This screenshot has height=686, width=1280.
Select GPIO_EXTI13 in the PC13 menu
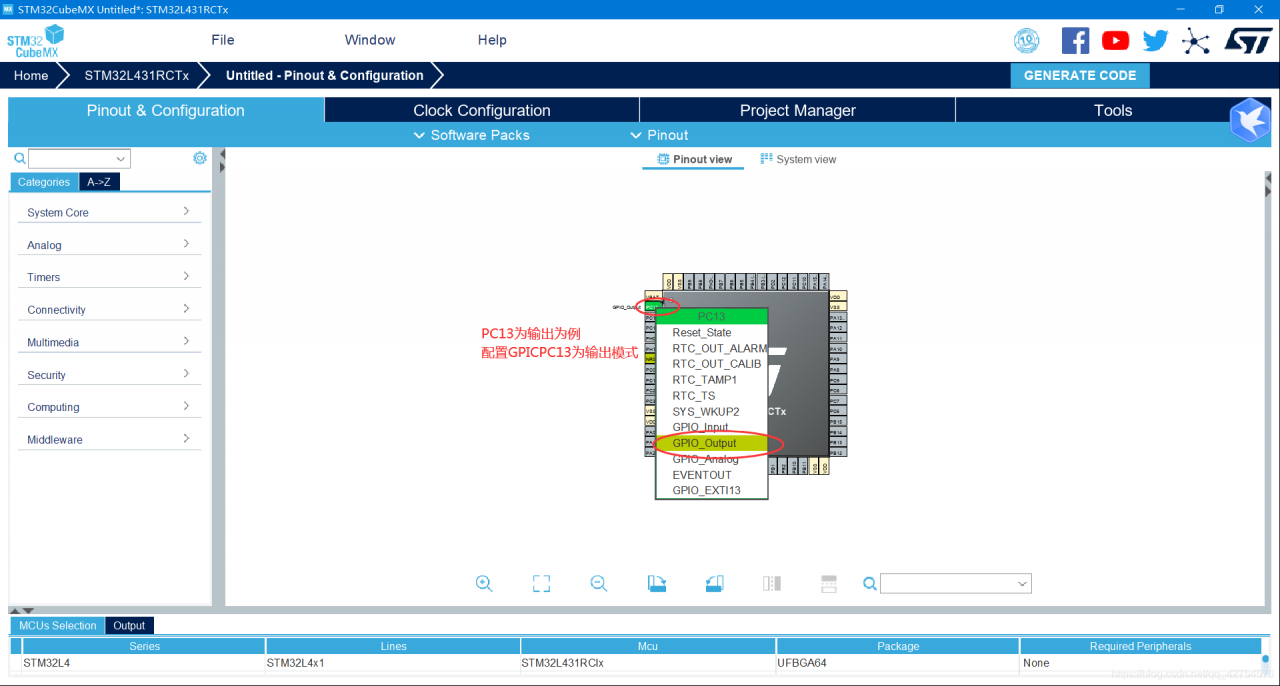(x=711, y=490)
